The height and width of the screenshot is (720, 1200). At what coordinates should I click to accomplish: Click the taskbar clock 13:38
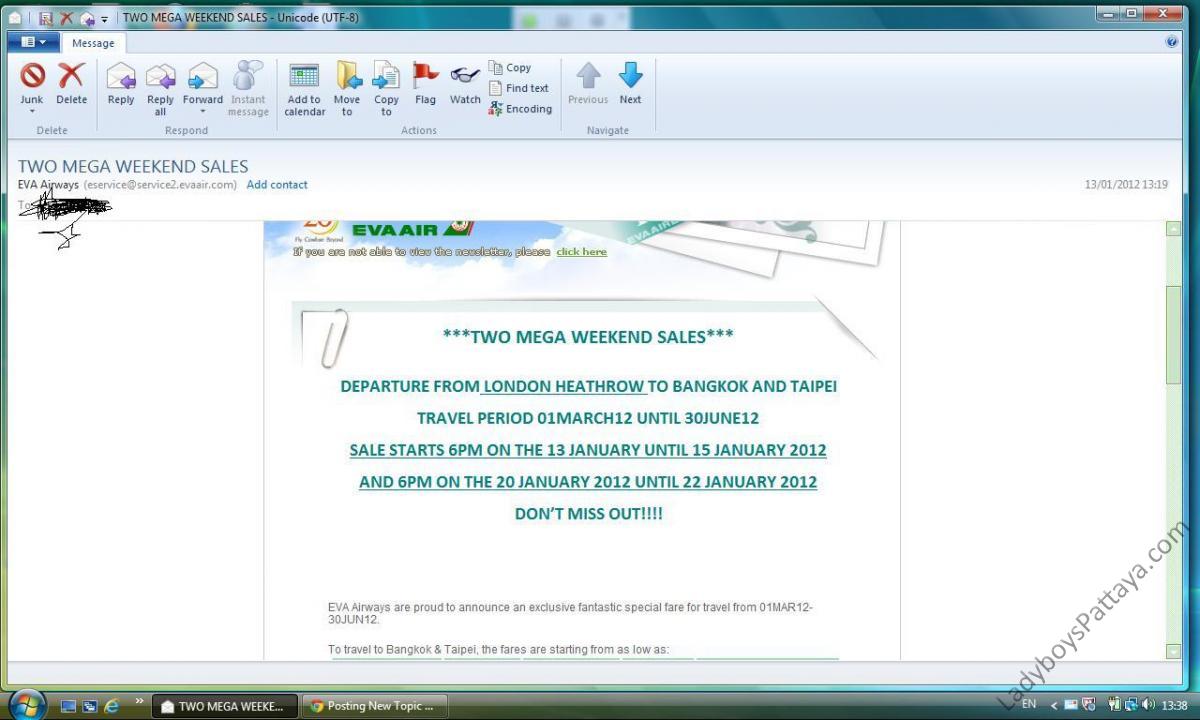click(1175, 705)
